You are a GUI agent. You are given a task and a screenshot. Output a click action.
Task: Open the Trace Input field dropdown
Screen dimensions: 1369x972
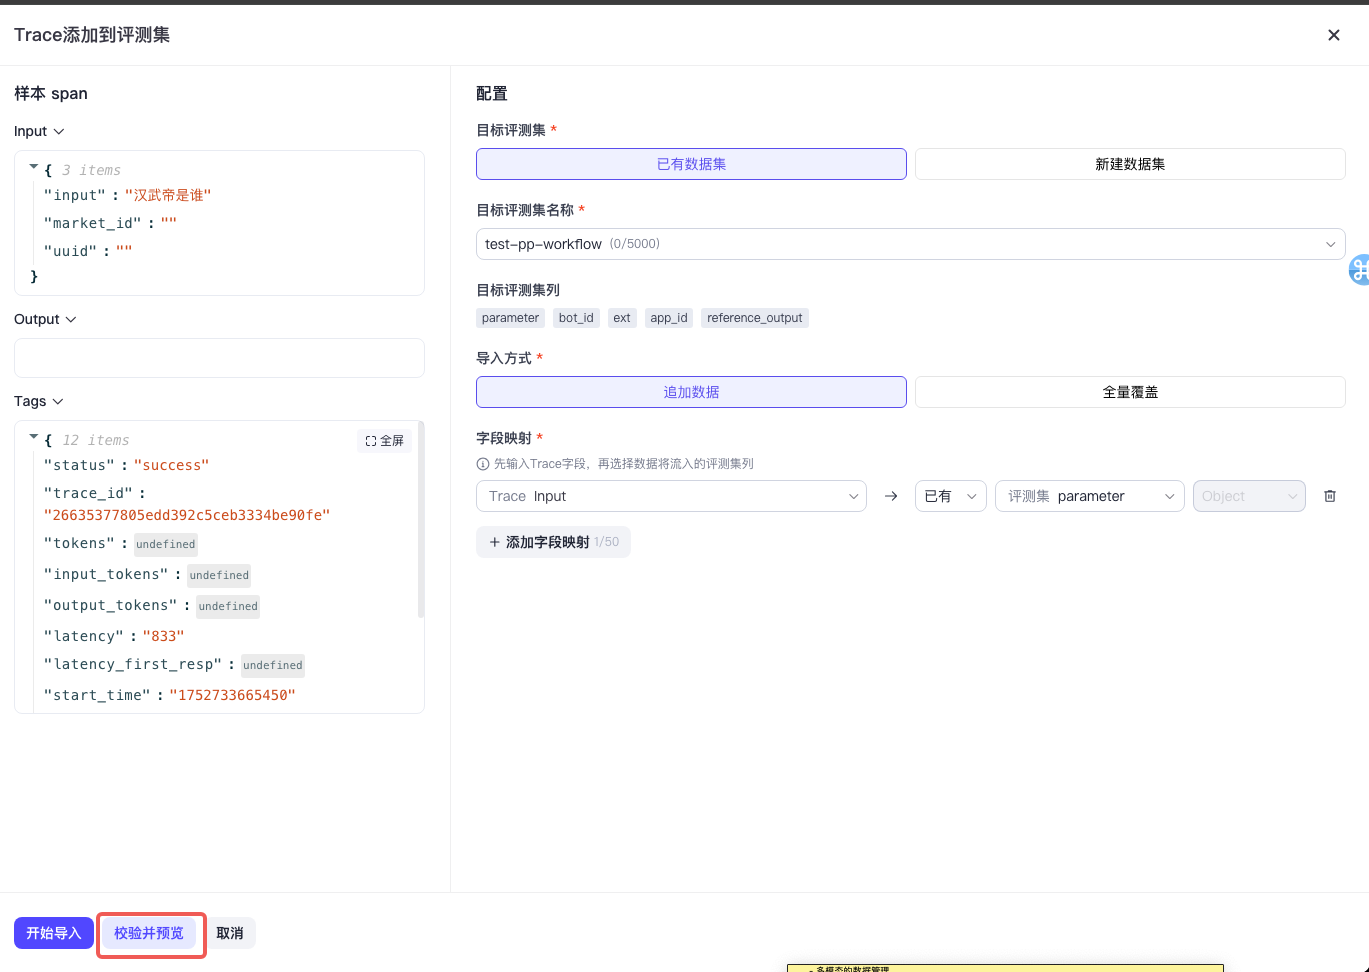(x=671, y=496)
